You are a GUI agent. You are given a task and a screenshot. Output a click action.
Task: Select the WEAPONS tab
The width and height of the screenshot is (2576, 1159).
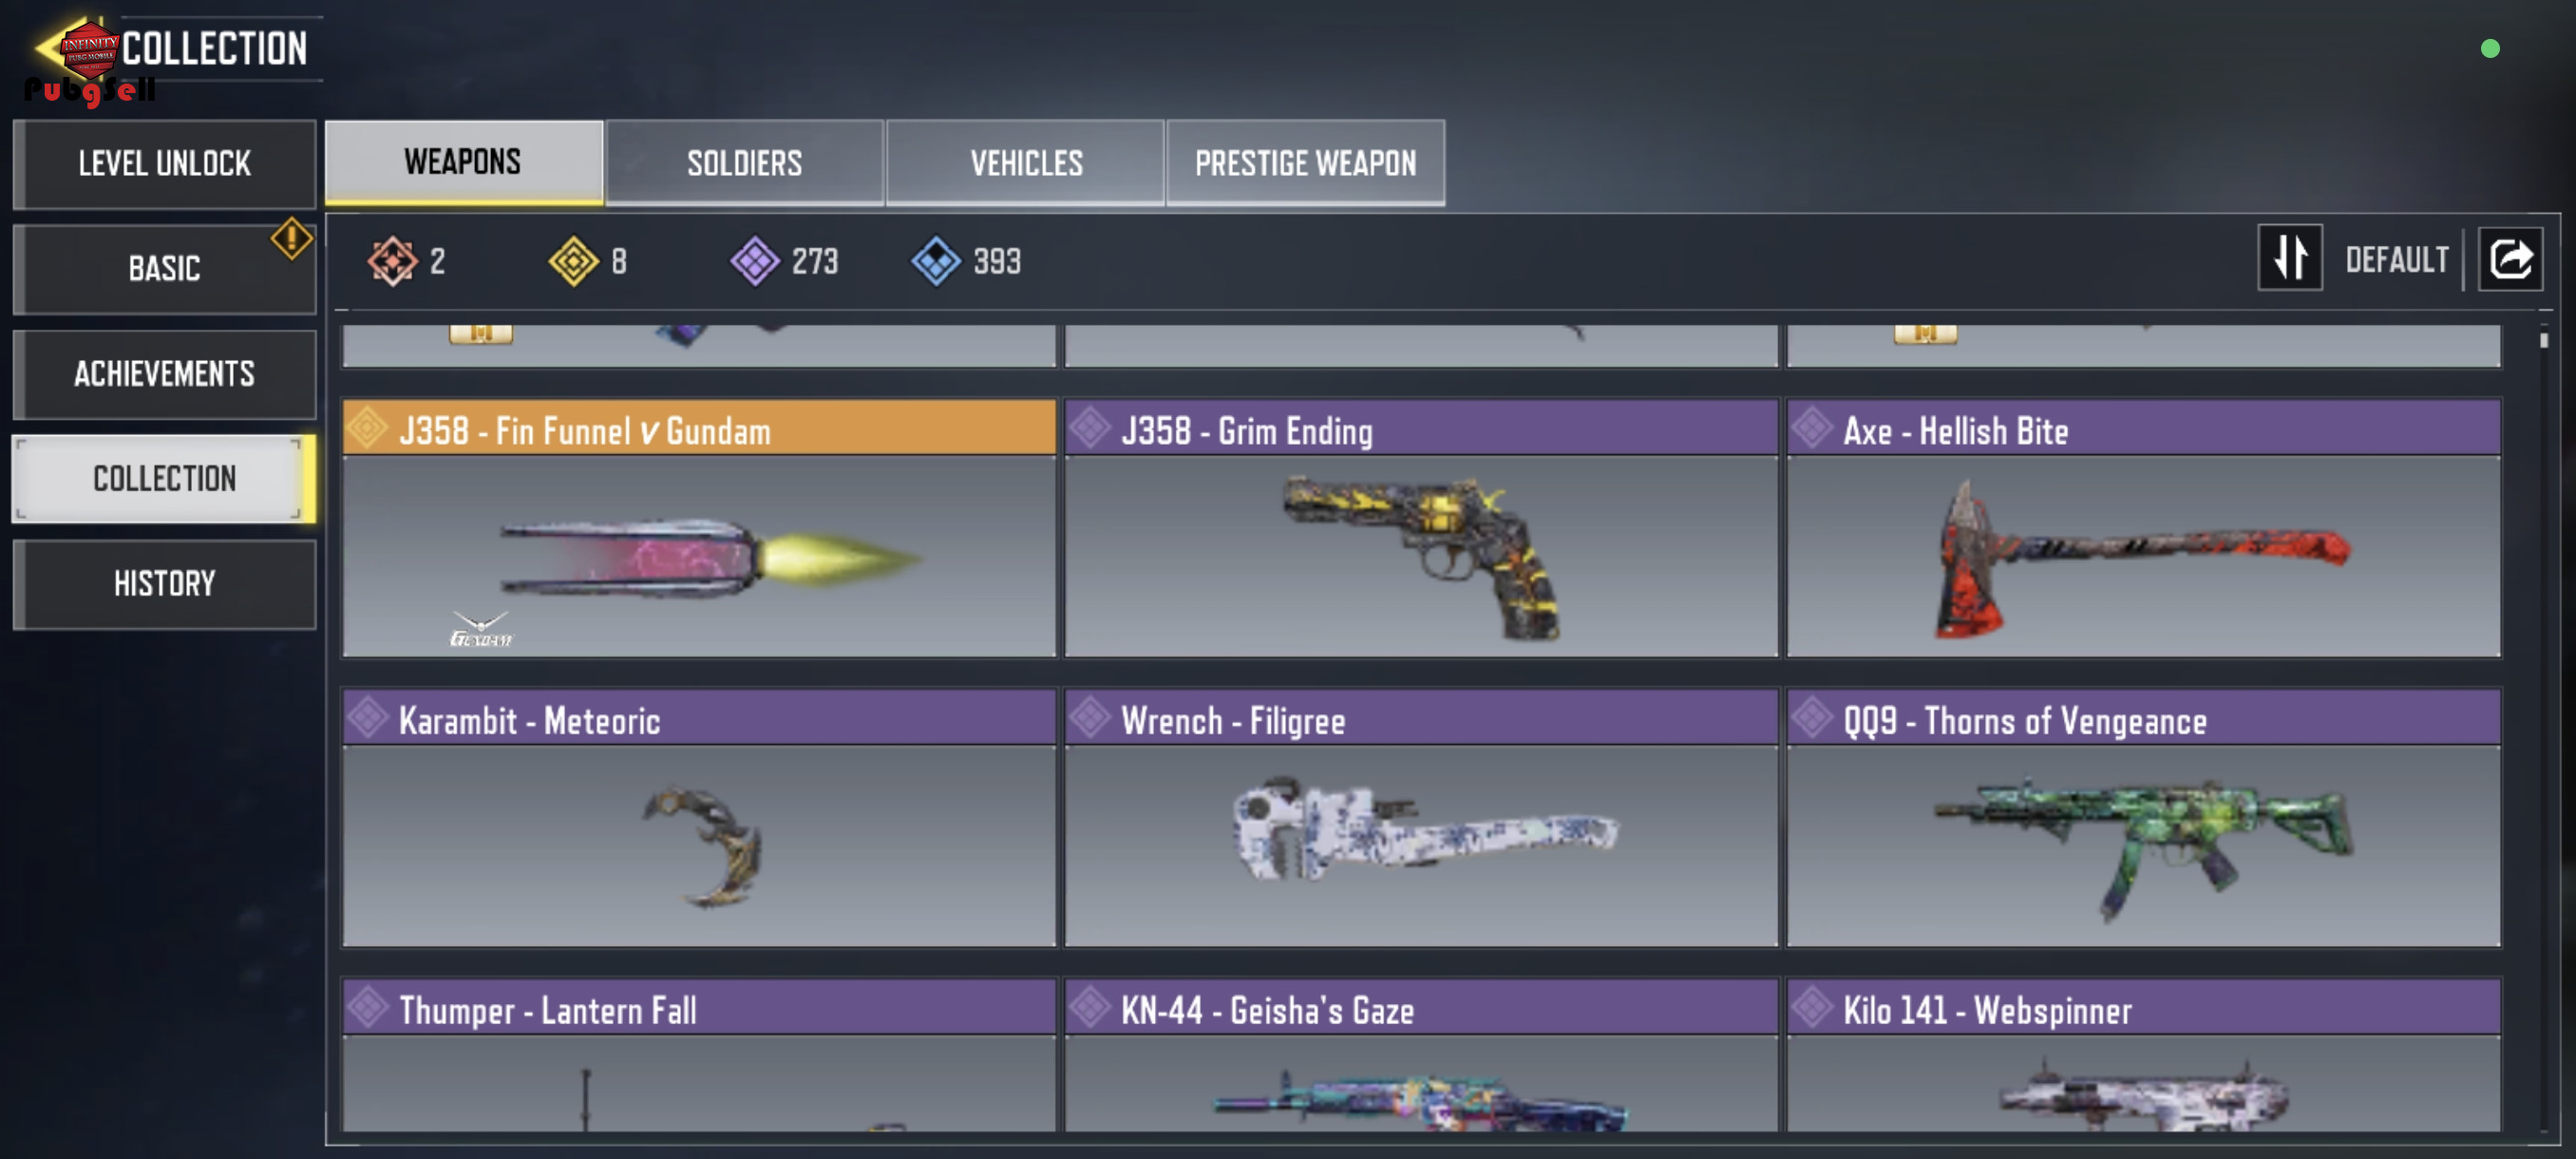(x=463, y=162)
